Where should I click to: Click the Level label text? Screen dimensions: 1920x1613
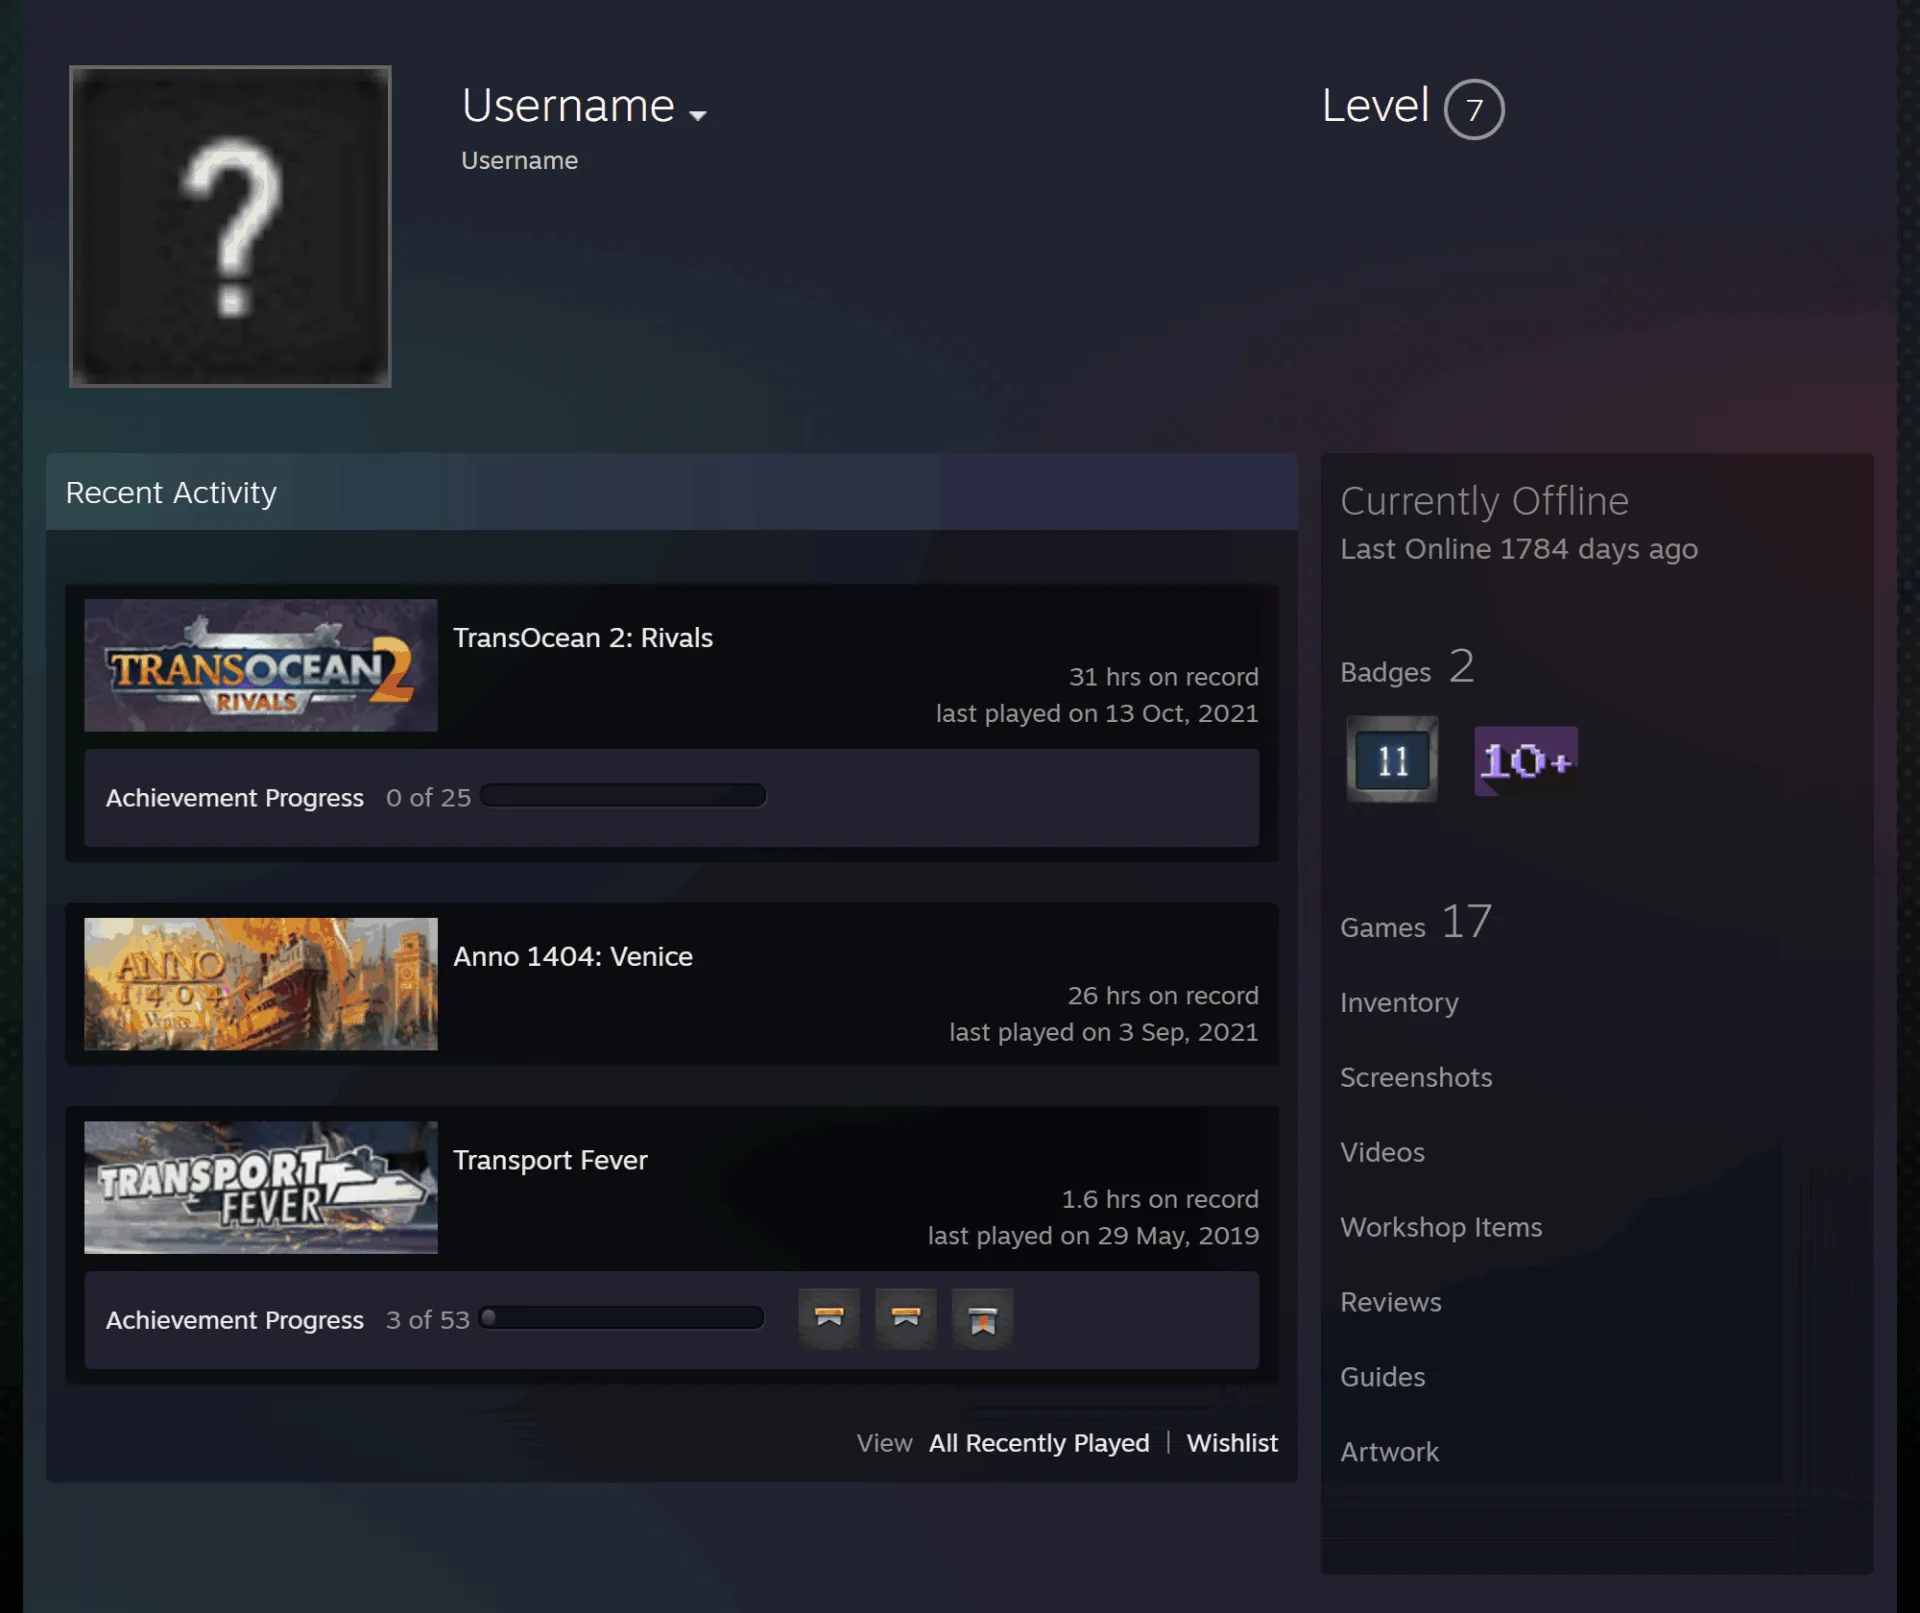1375,106
